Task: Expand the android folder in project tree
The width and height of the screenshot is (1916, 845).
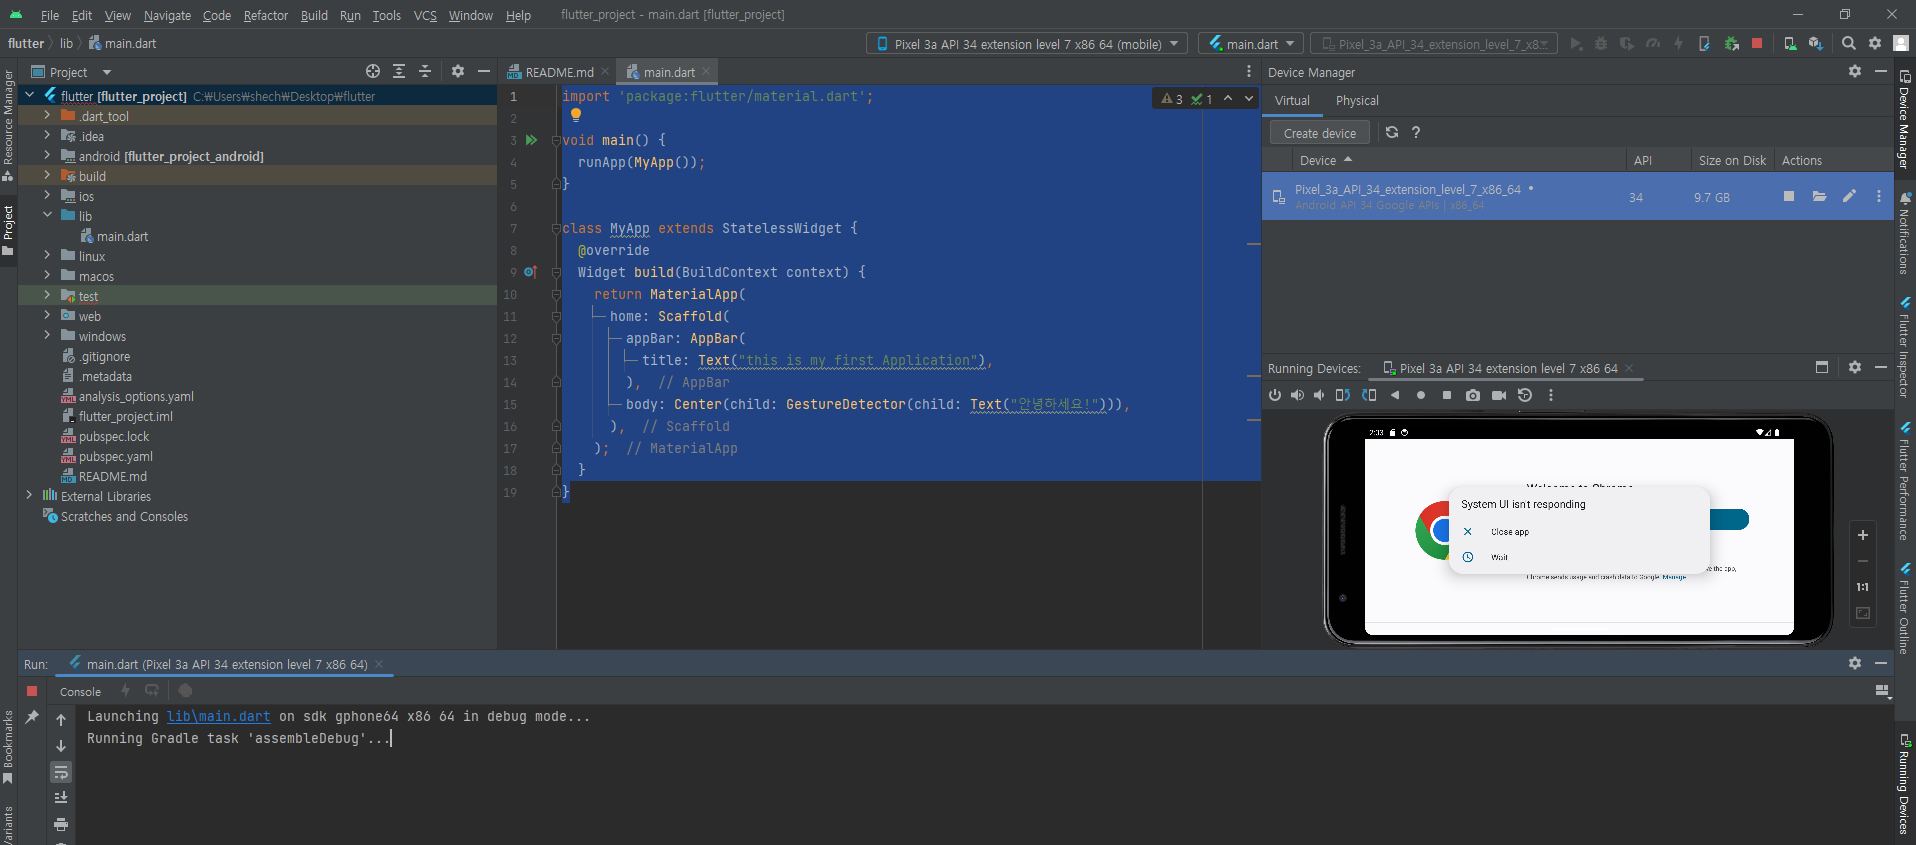Action: pos(47,156)
